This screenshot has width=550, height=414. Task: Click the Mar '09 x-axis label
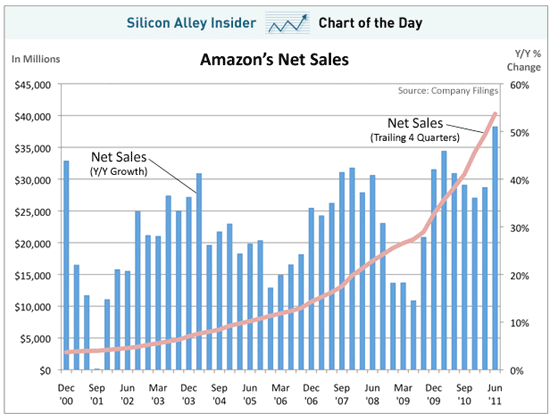pyautogui.click(x=403, y=394)
